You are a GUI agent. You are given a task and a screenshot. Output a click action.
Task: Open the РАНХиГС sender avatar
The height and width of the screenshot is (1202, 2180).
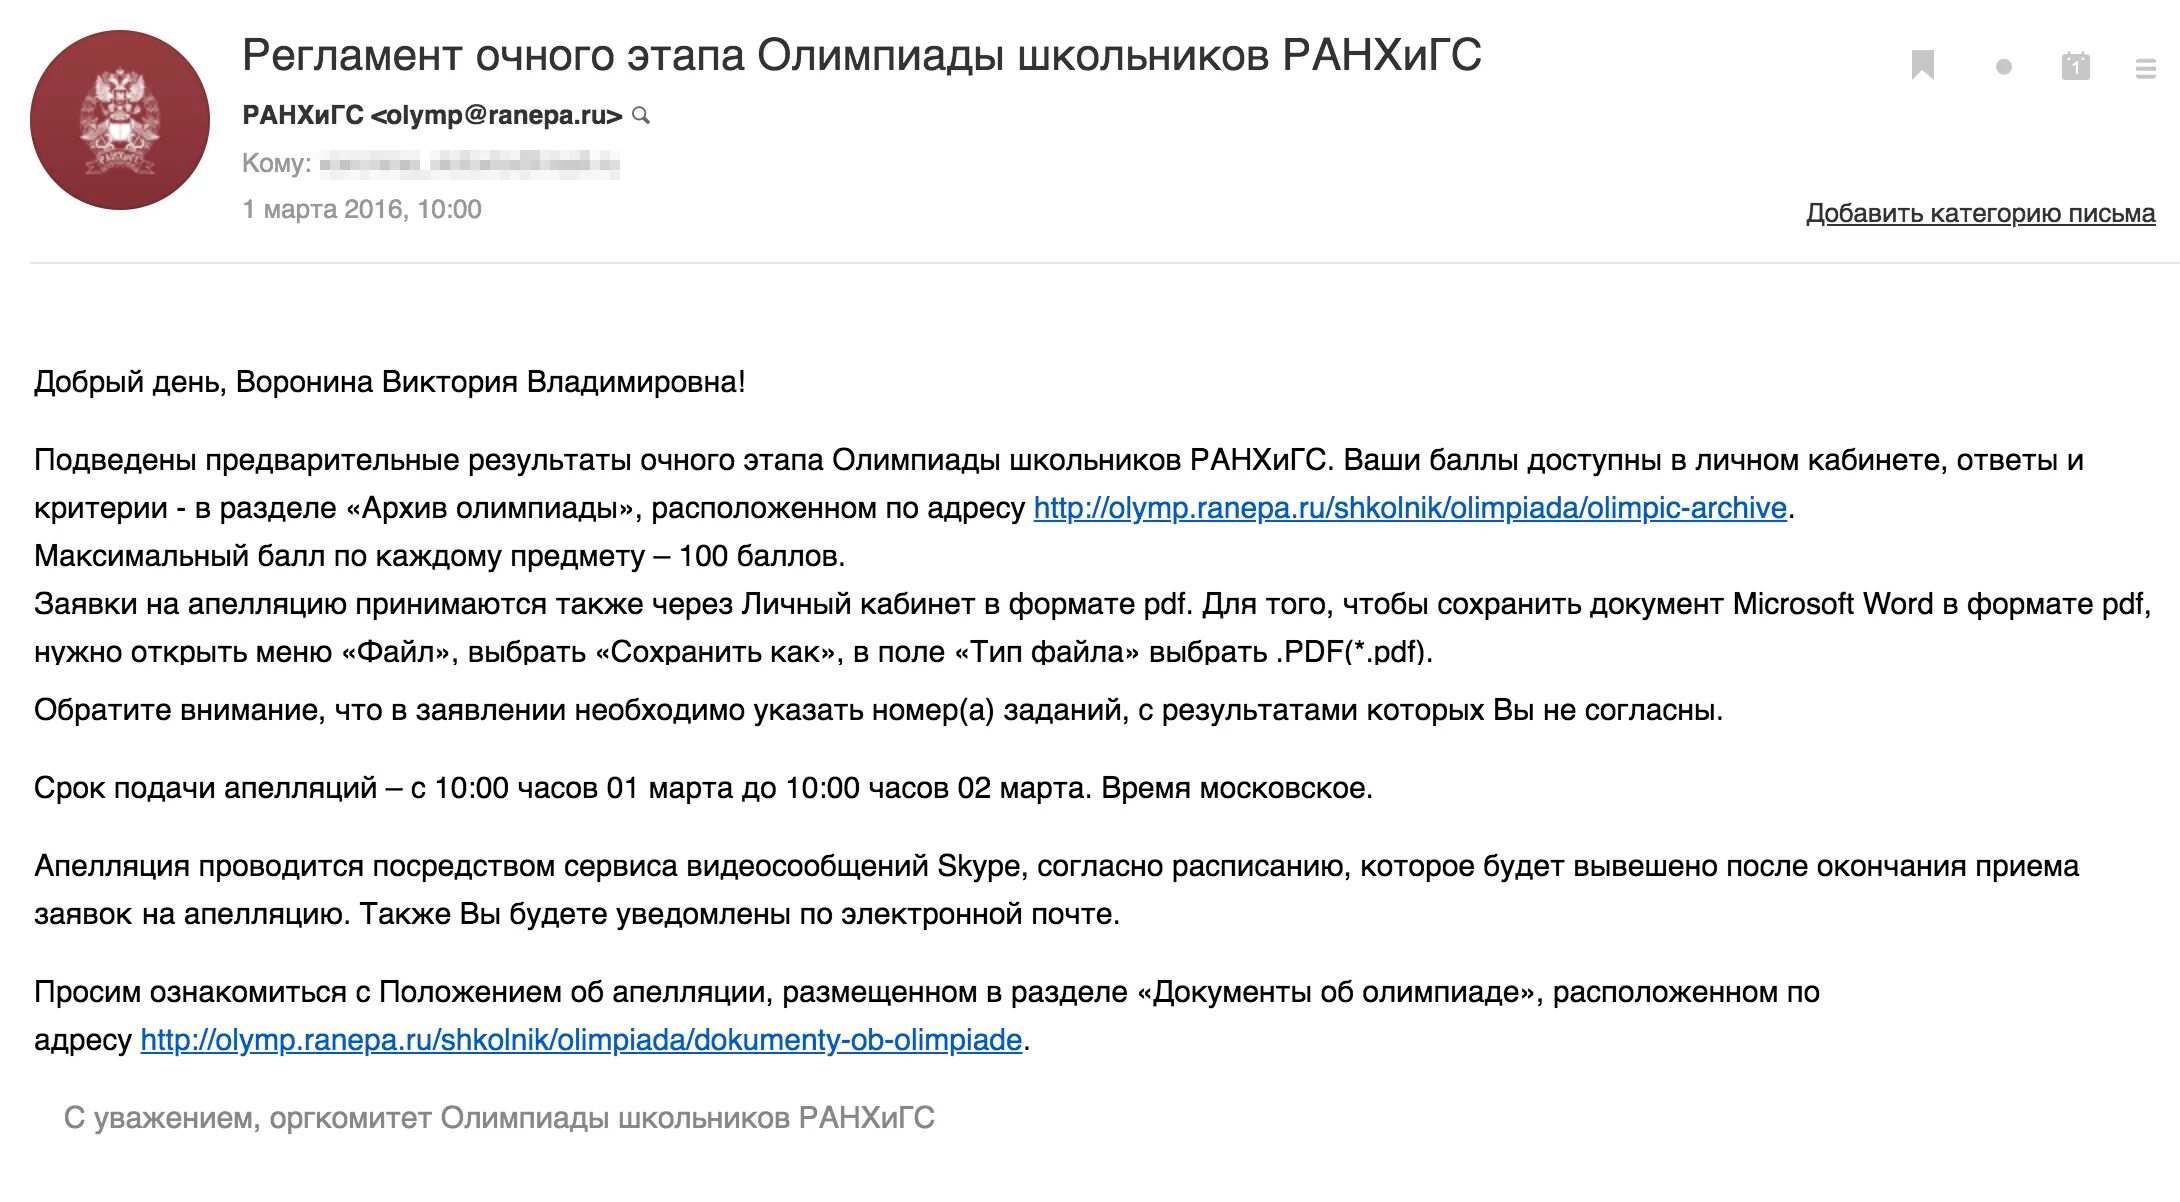tap(120, 120)
